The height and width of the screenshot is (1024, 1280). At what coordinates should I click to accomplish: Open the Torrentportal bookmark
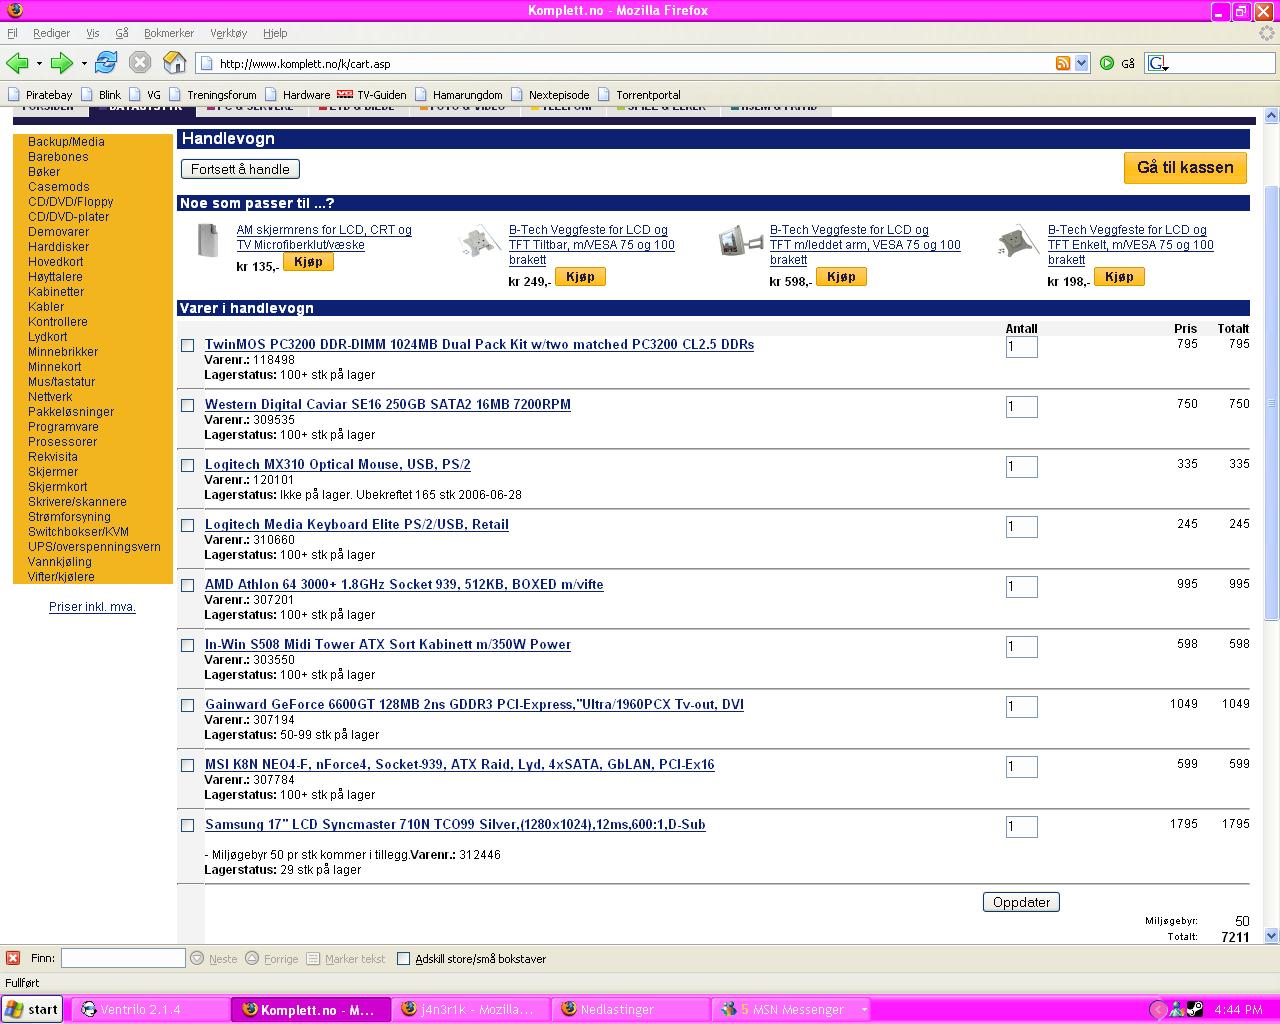pyautogui.click(x=638, y=95)
